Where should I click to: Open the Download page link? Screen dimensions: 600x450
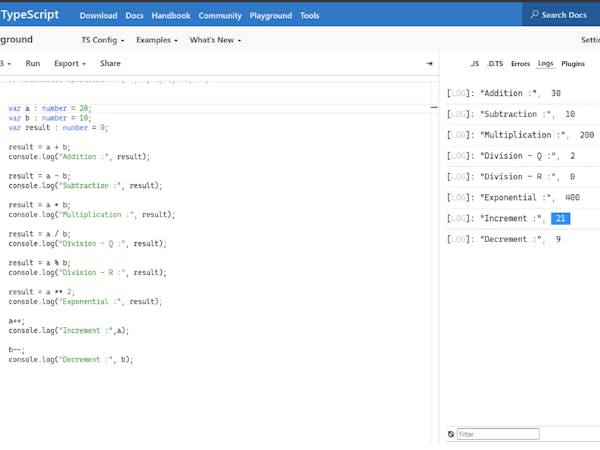tap(98, 16)
